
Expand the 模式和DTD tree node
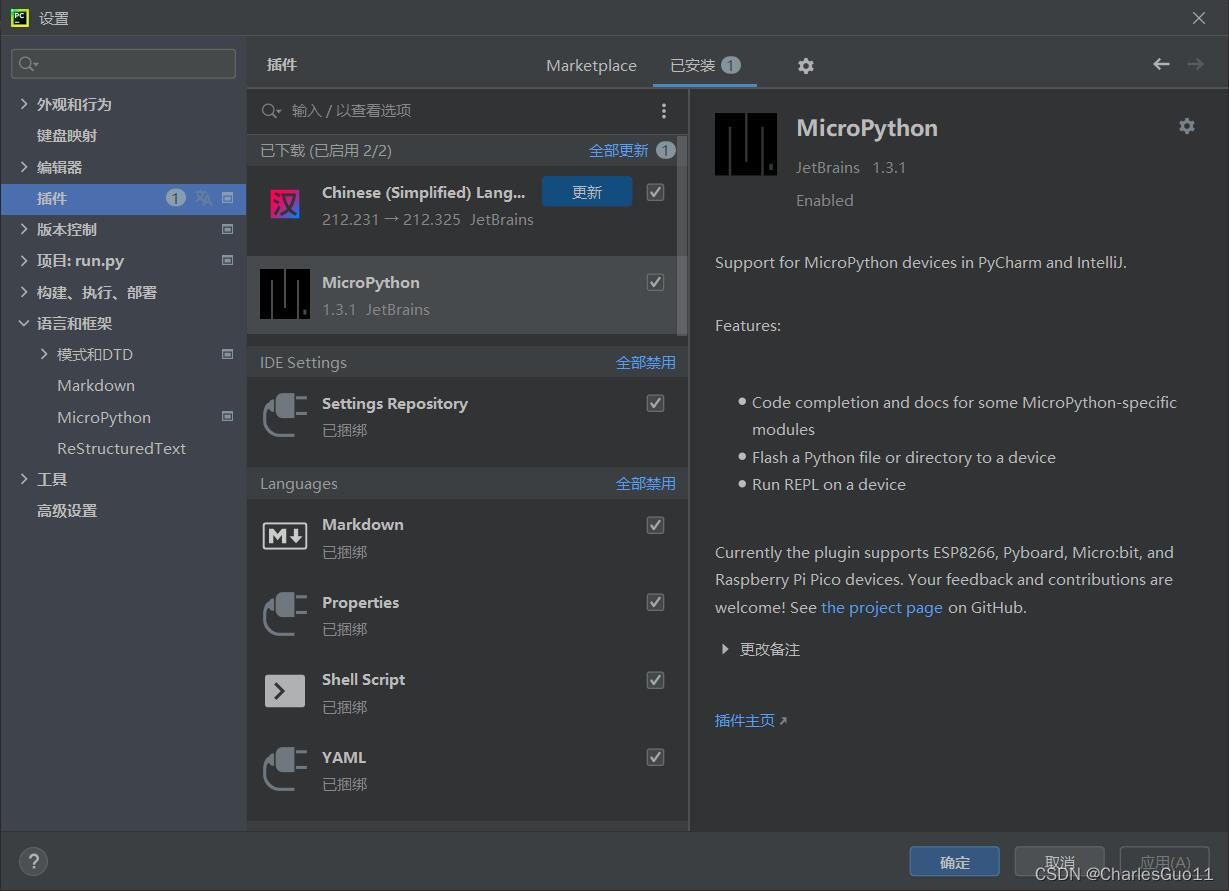coord(44,354)
